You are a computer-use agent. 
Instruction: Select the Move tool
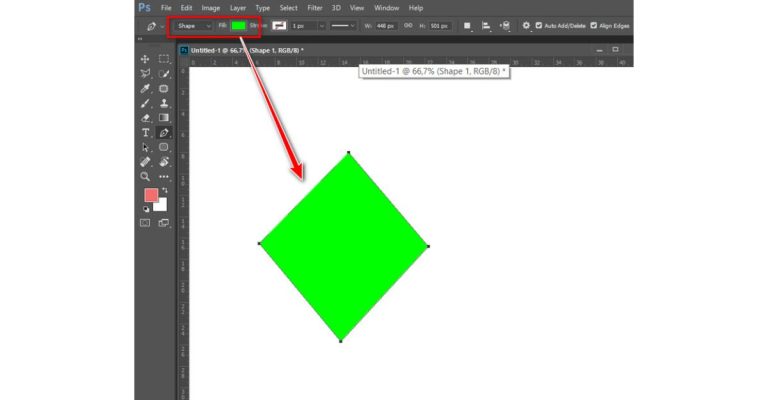point(145,59)
